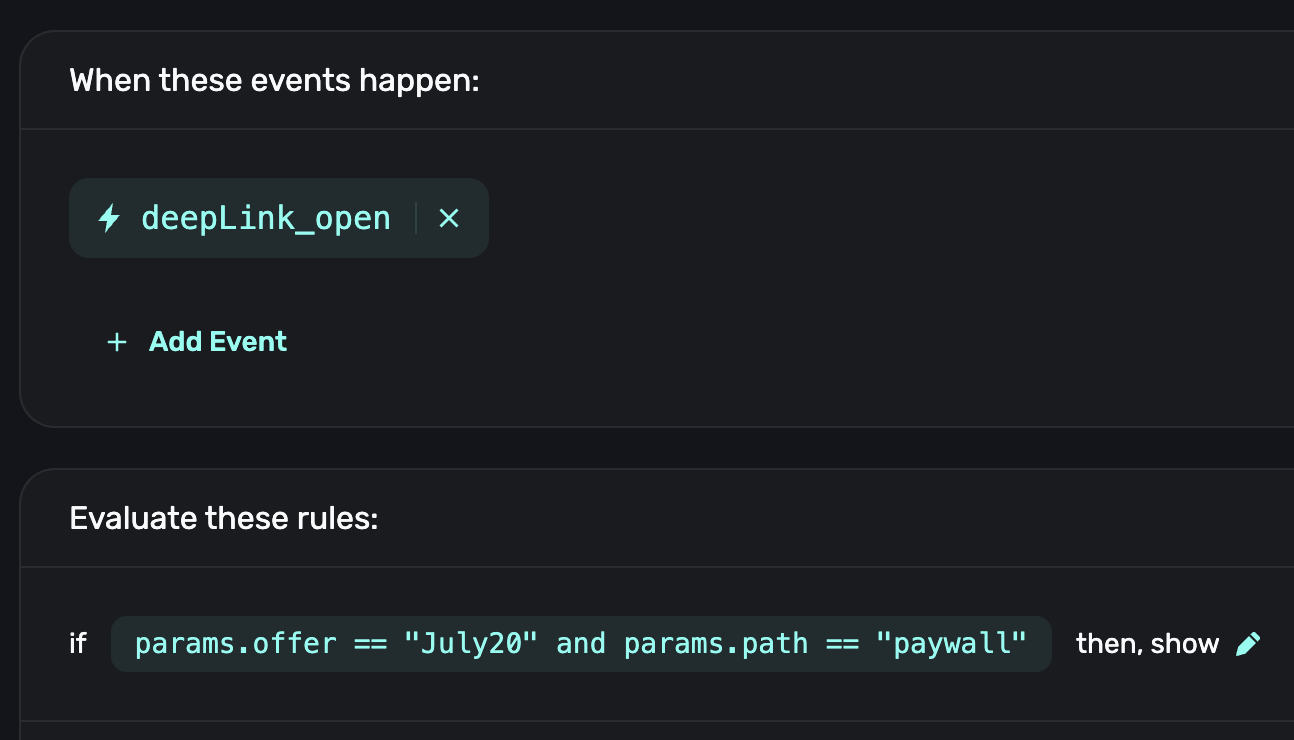Click the "if" keyword before the rule
Image resolution: width=1294 pixels, height=740 pixels.
(78, 644)
